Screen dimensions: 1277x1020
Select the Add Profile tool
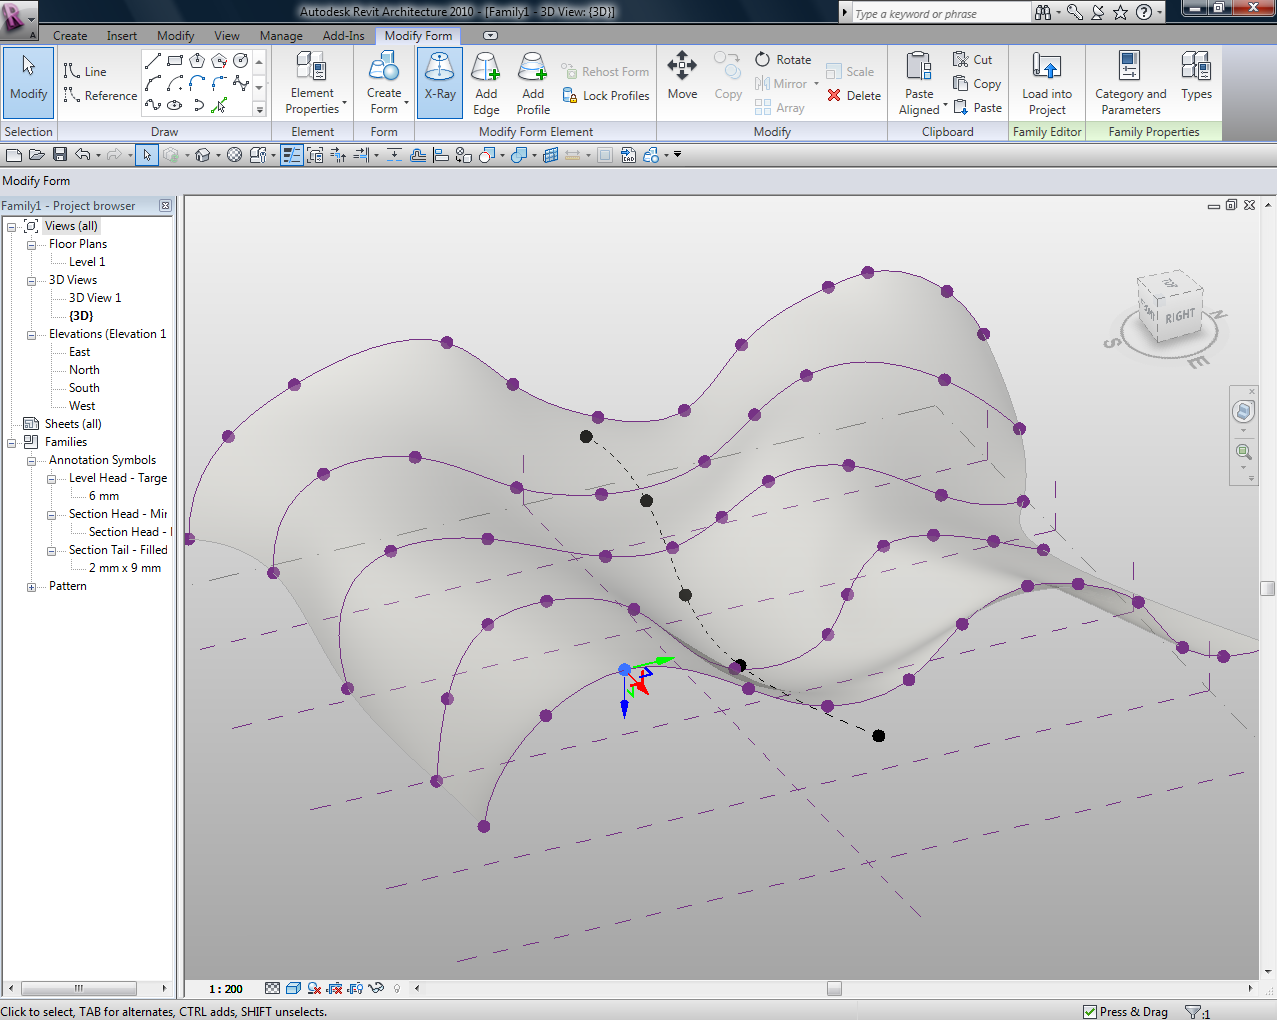pos(533,82)
